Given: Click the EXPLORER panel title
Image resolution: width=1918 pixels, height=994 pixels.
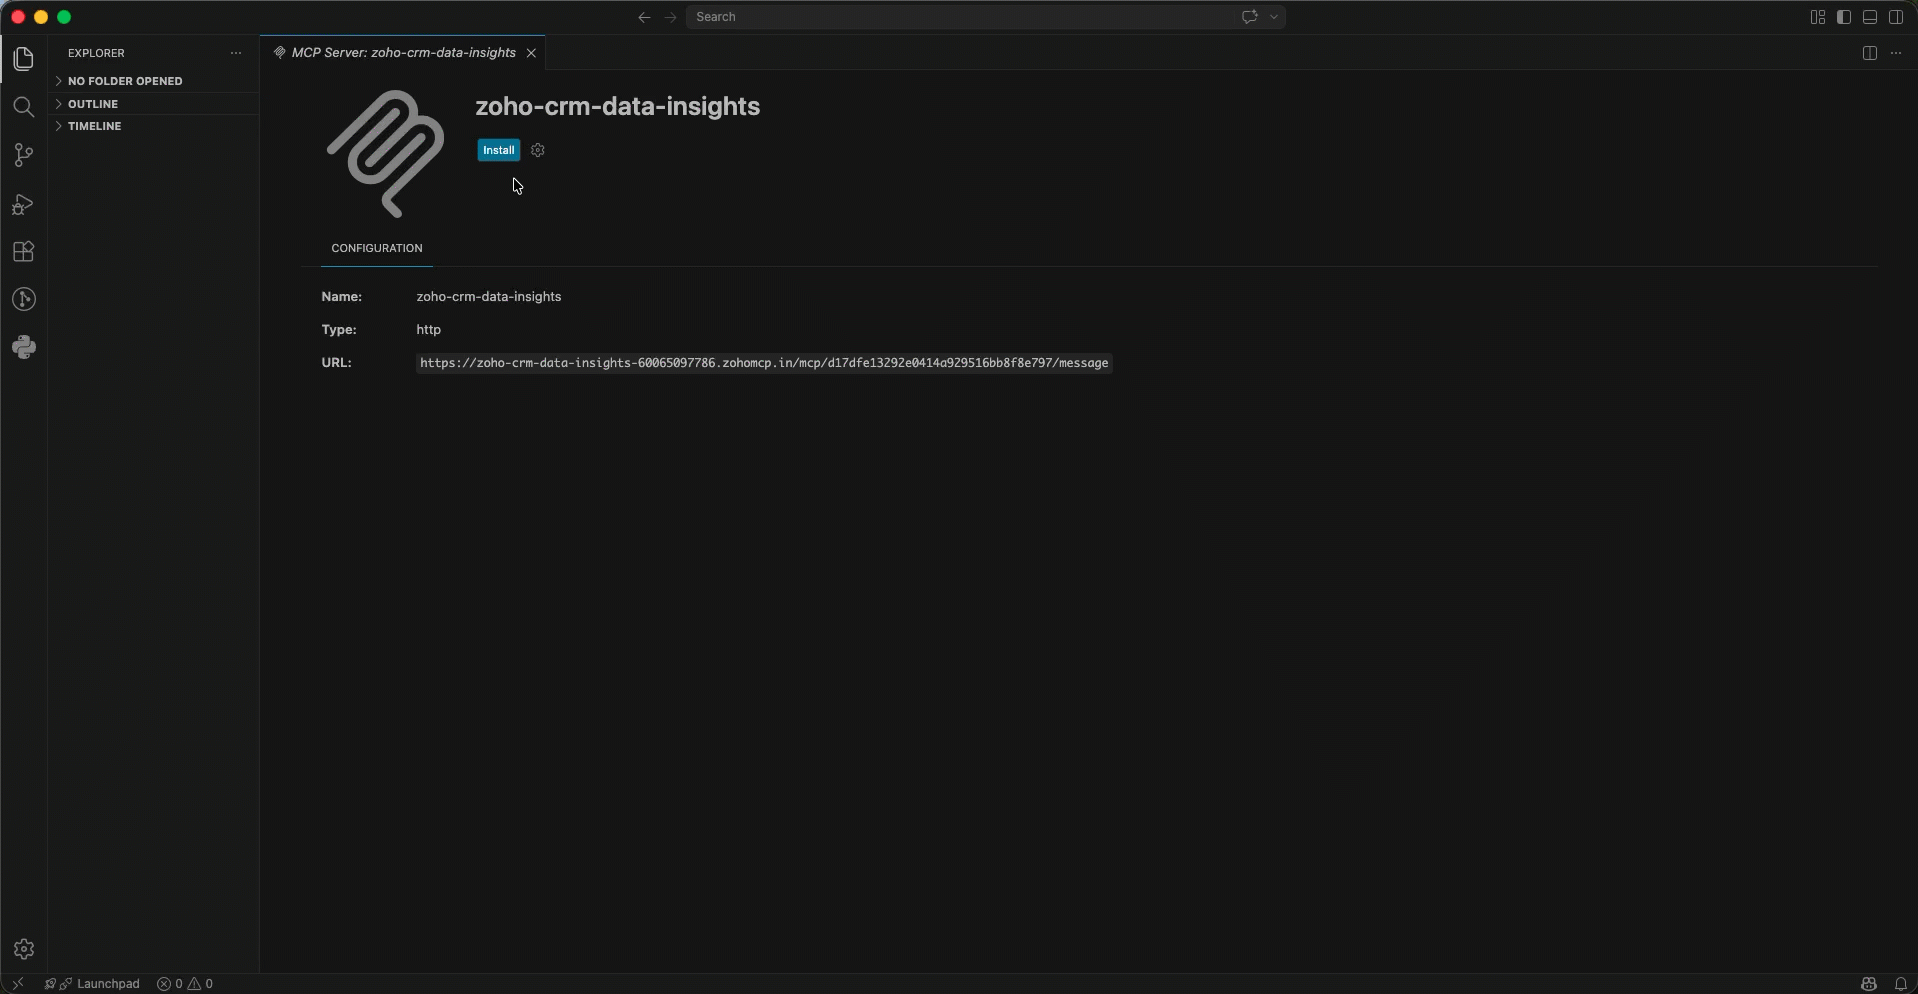Looking at the screenshot, I should (x=96, y=53).
